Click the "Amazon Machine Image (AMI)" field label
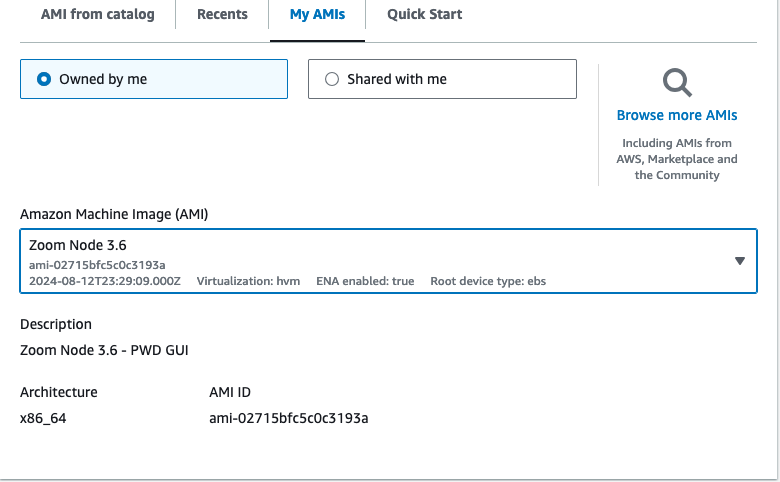 point(114,215)
